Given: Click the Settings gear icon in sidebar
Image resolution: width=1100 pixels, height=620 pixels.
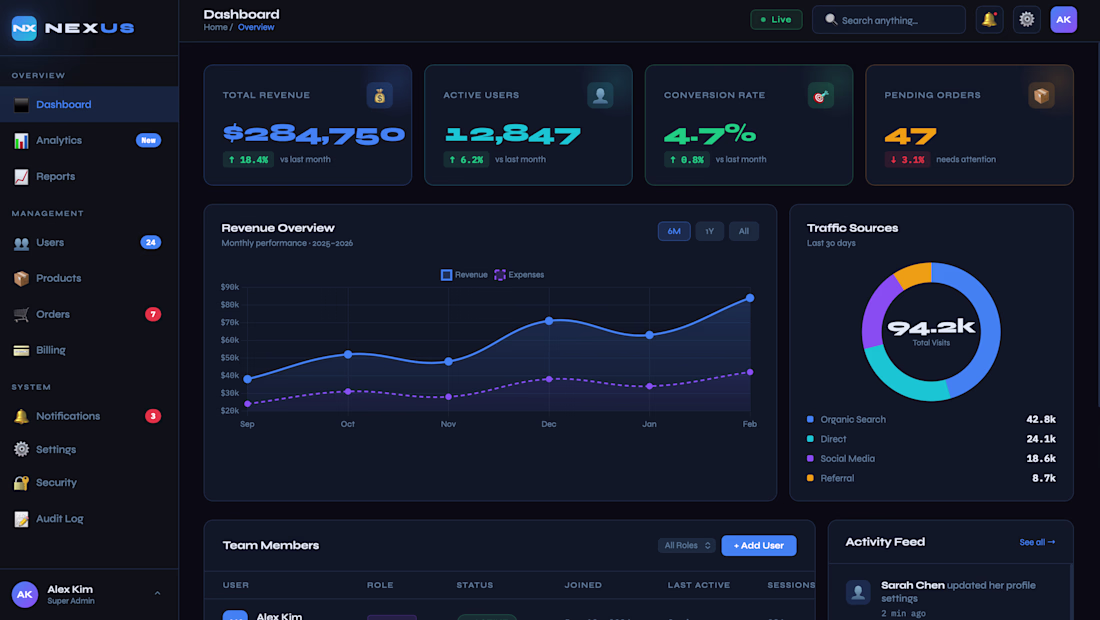Looking at the screenshot, I should 22,449.
